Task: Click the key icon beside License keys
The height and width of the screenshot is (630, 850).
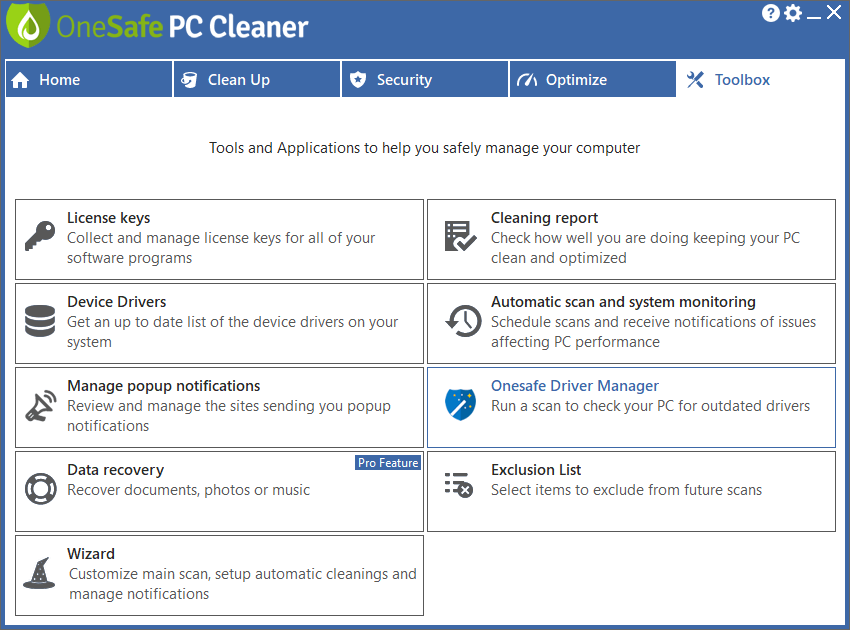Action: pyautogui.click(x=40, y=236)
